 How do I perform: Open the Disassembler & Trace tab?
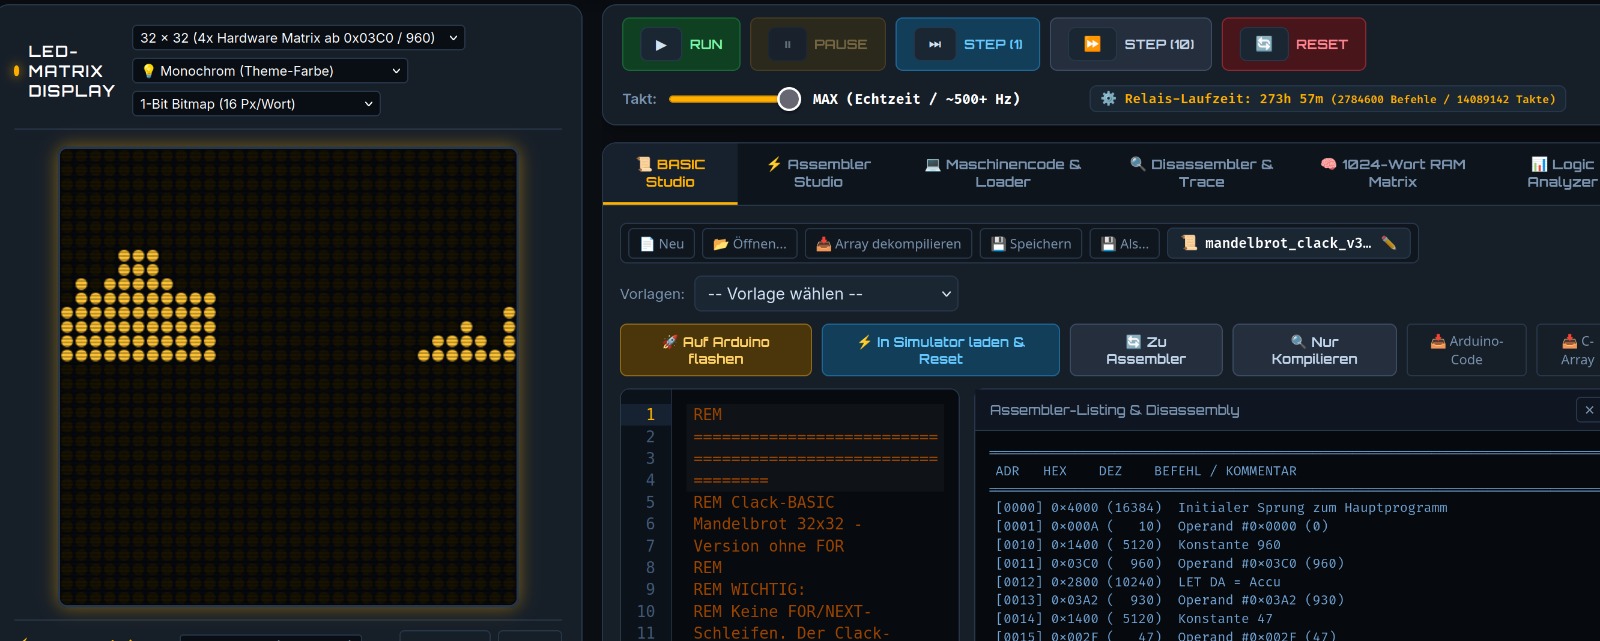[x=1201, y=173]
